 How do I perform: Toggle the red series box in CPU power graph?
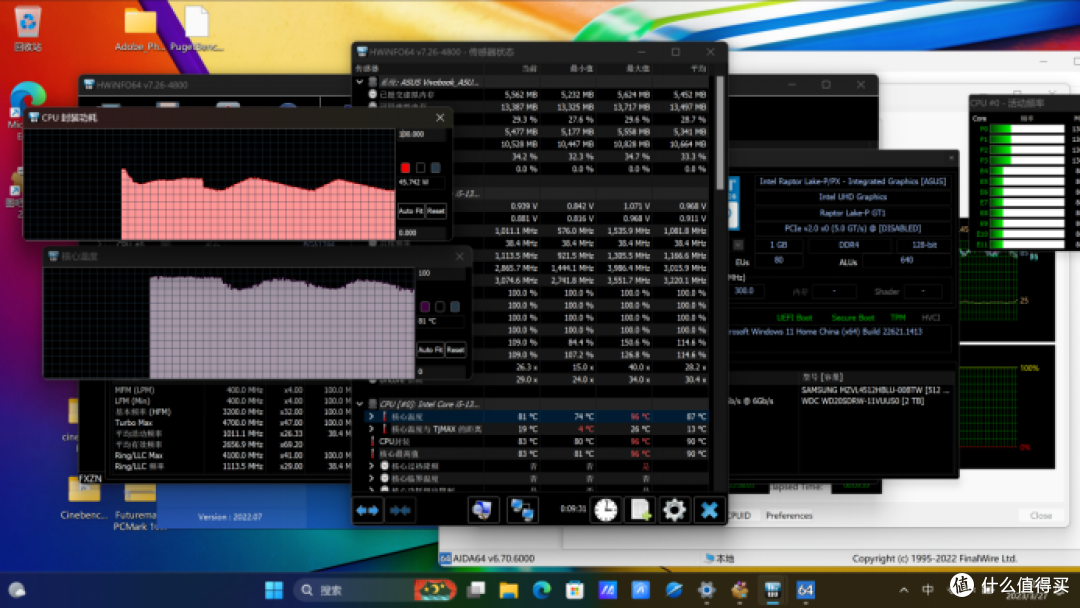pyautogui.click(x=405, y=168)
